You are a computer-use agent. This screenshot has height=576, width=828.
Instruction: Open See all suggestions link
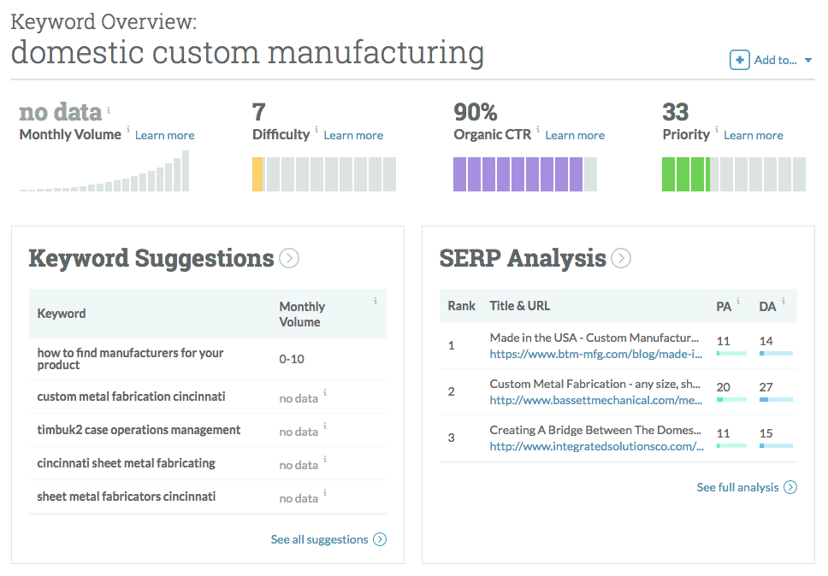pos(319,540)
